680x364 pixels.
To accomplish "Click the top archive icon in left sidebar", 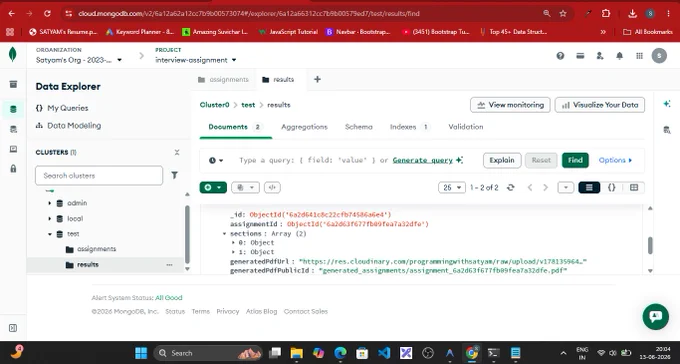I will coord(13,84).
